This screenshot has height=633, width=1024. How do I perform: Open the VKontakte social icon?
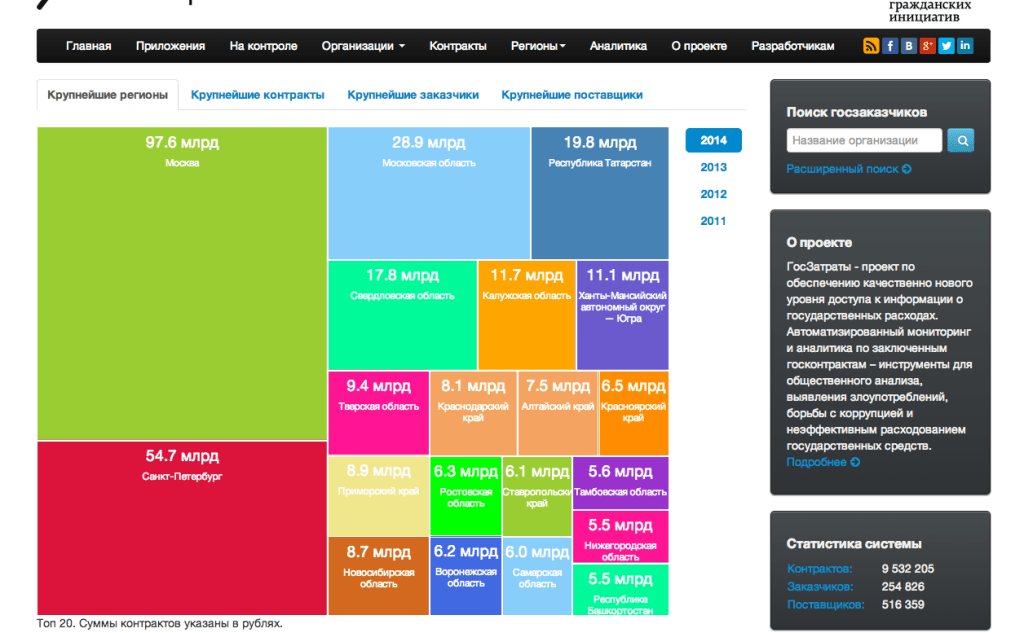(909, 46)
